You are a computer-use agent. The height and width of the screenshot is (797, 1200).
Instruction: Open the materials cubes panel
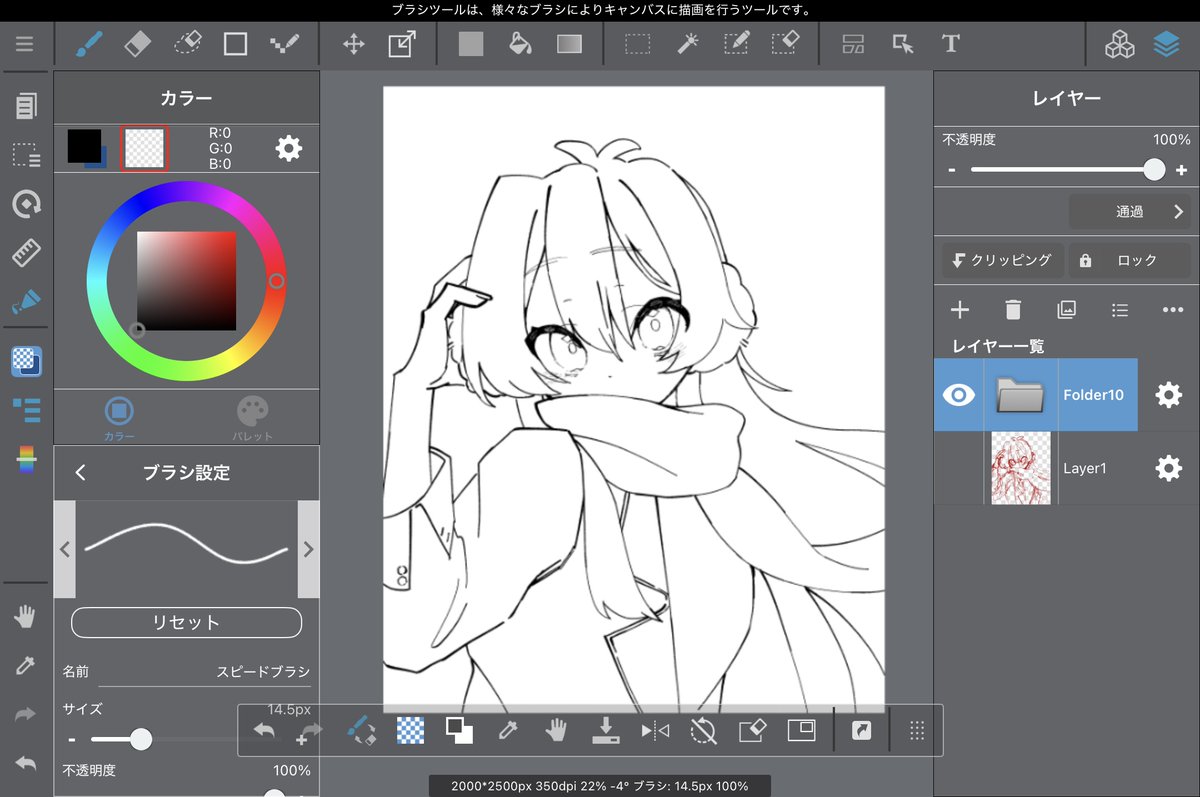click(1119, 44)
